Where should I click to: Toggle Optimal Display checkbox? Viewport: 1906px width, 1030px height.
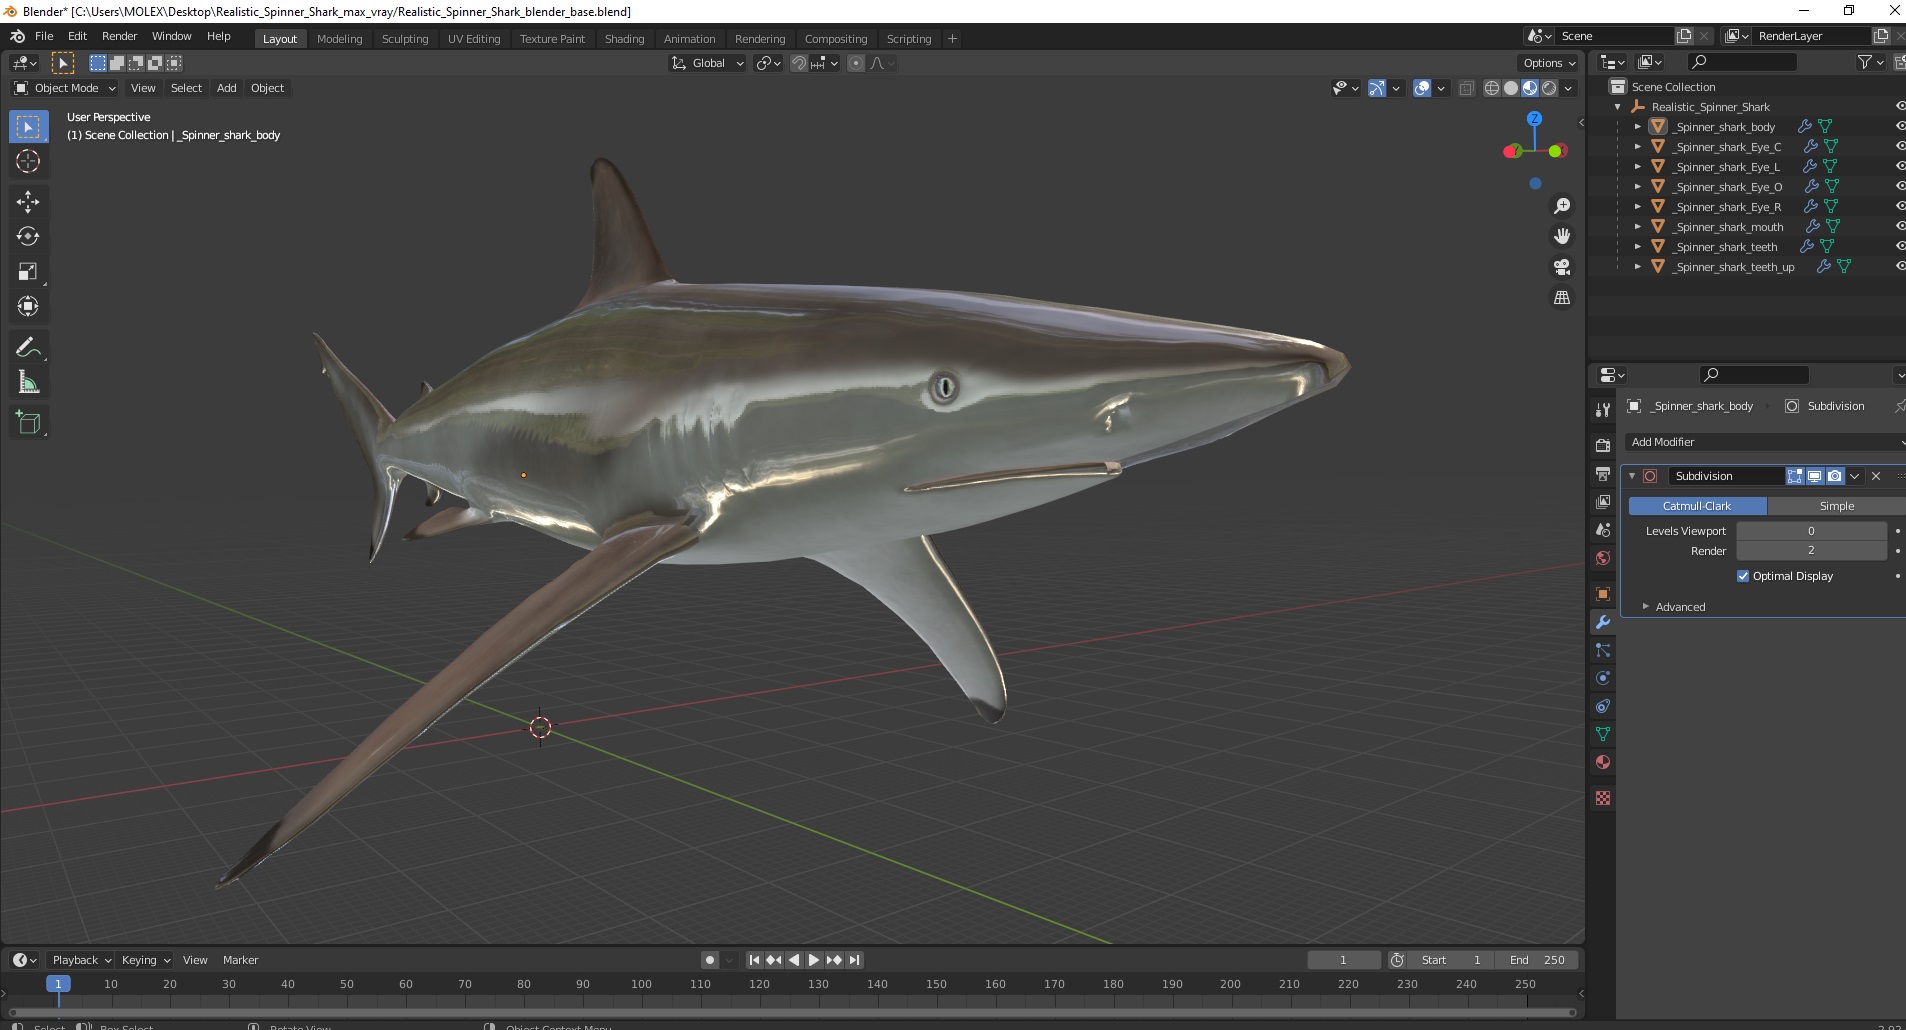click(x=1743, y=576)
